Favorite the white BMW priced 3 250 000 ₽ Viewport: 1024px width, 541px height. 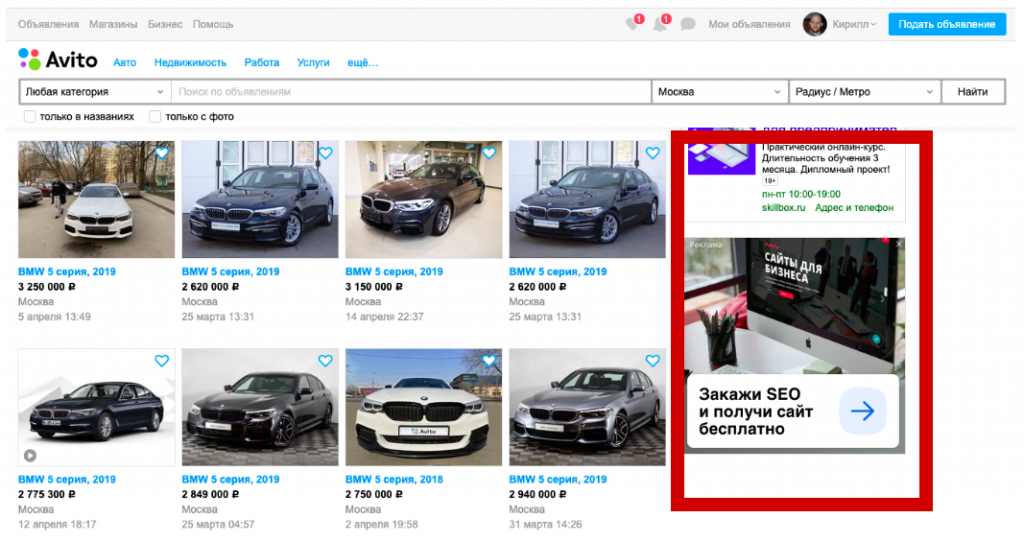(162, 153)
